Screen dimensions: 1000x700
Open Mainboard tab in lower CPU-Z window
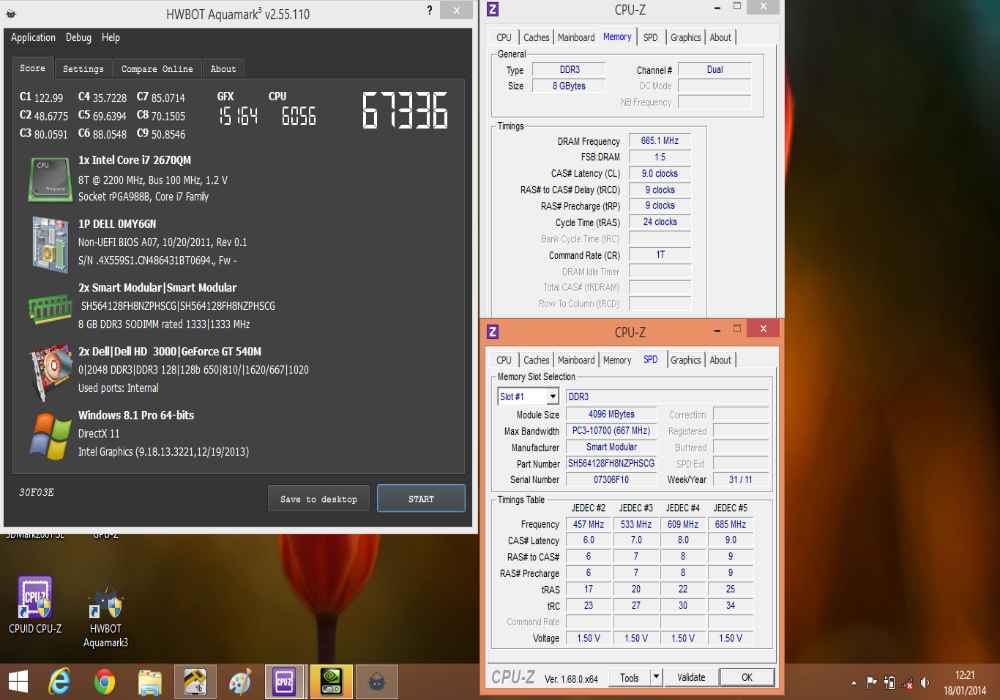click(x=576, y=360)
